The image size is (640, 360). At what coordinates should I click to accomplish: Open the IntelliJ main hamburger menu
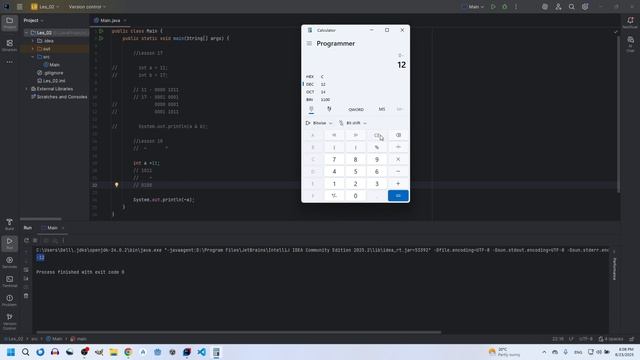pyautogui.click(x=19, y=7)
